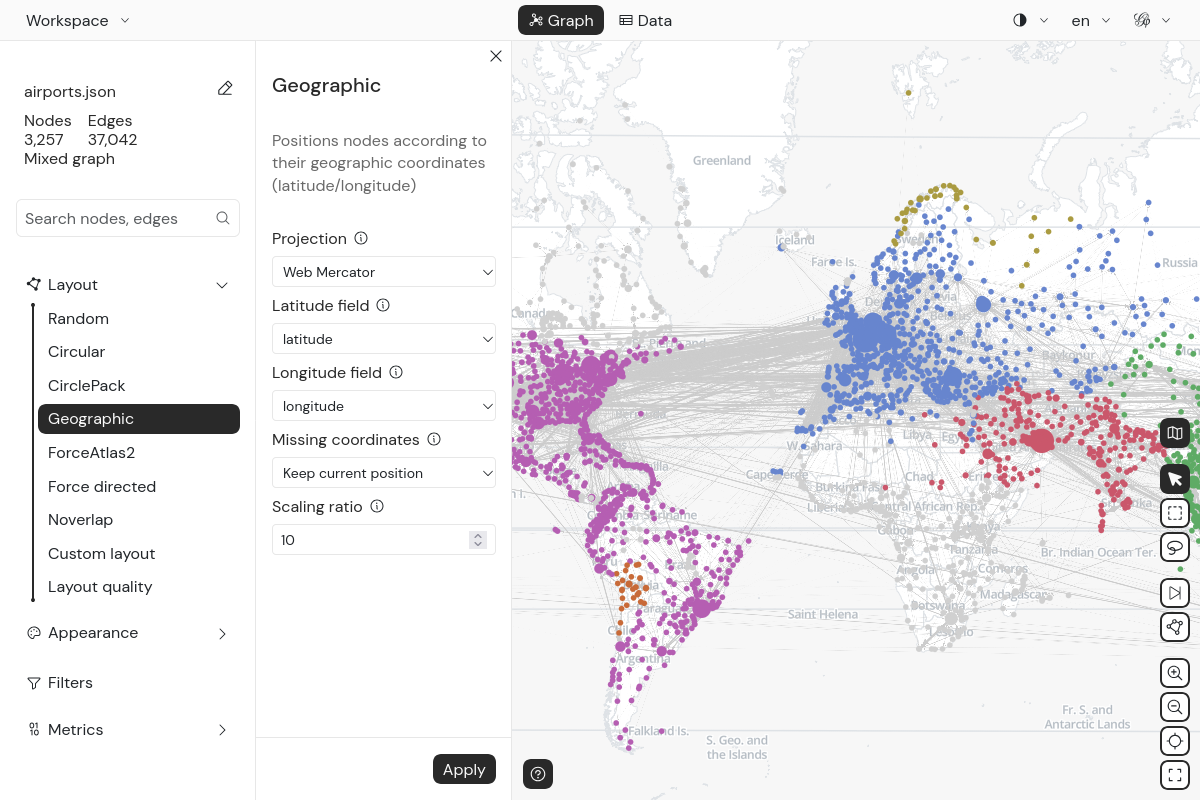The height and width of the screenshot is (800, 1200).
Task: Click the search magnifier icon
Action: click(223, 218)
